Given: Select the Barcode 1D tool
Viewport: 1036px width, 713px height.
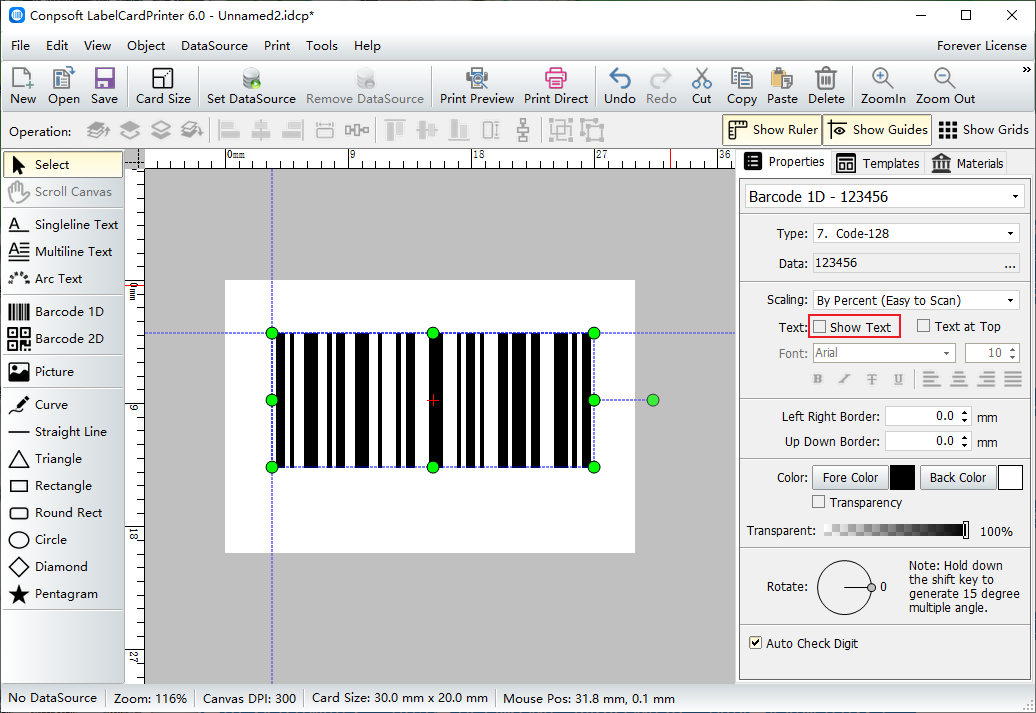Looking at the screenshot, I should tap(63, 312).
